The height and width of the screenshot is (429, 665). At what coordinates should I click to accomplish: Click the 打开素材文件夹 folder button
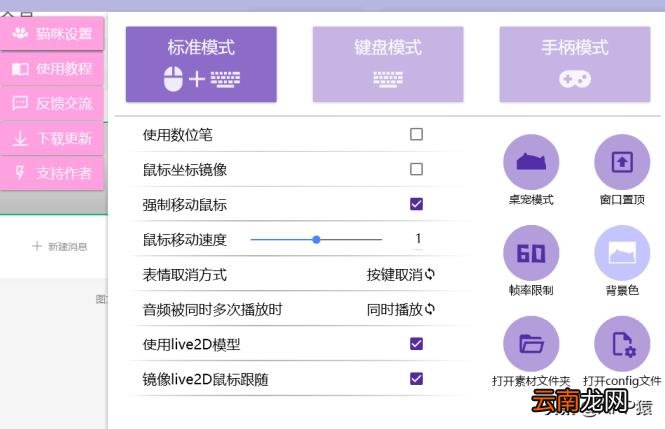(531, 344)
